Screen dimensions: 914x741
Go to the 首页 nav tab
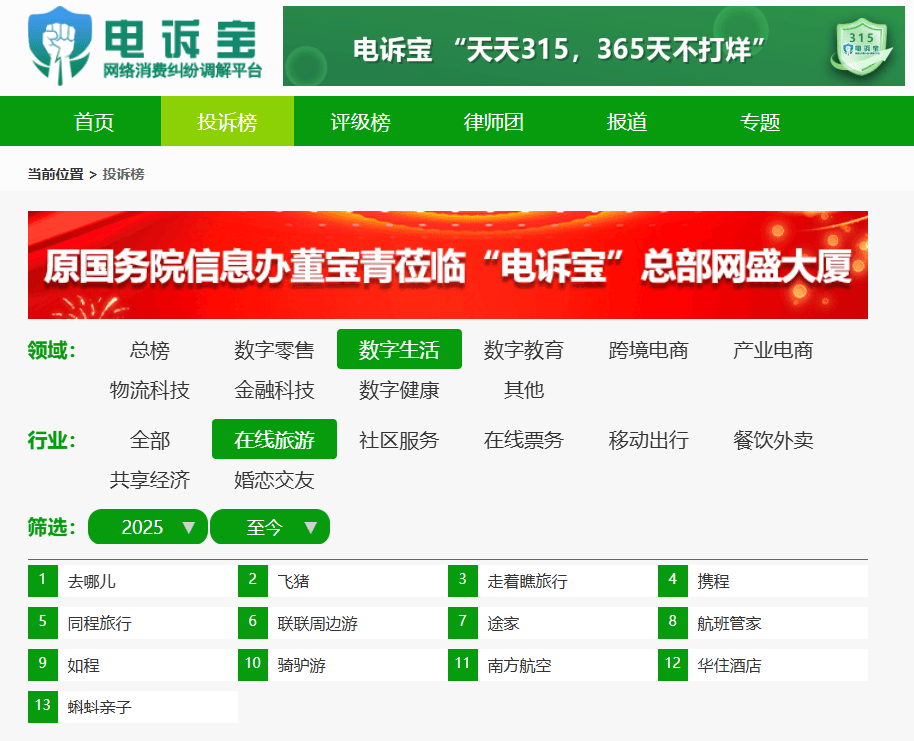[x=94, y=122]
